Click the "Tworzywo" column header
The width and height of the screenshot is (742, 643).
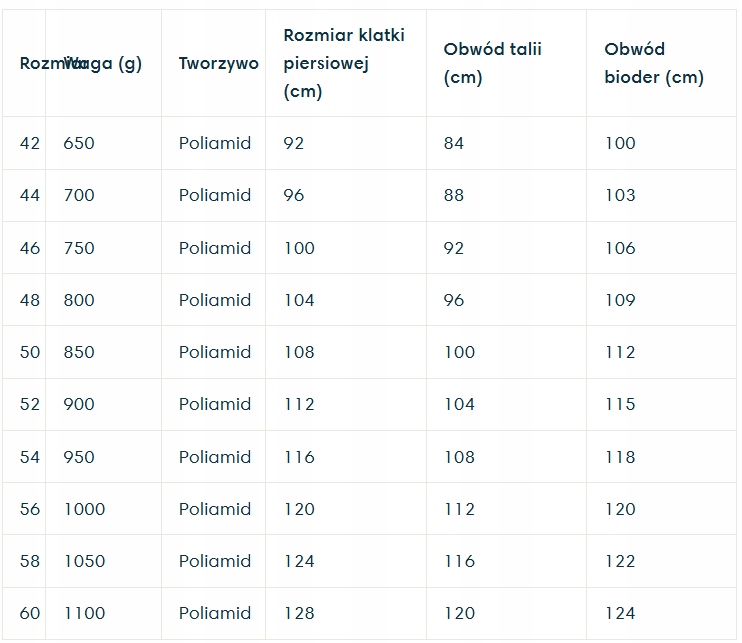tap(218, 63)
